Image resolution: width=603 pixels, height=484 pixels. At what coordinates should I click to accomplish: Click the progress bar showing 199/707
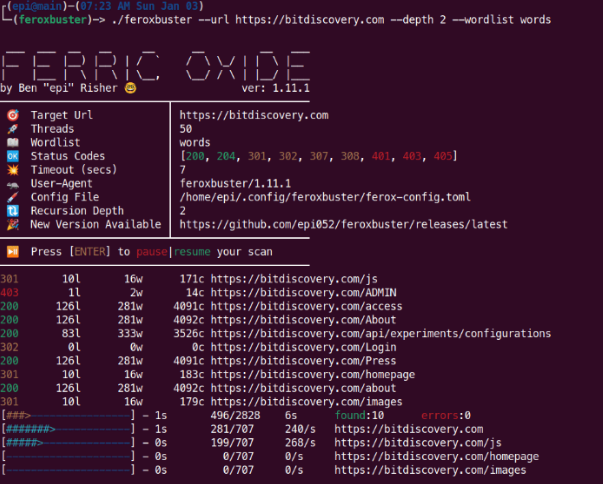[x=68, y=443]
